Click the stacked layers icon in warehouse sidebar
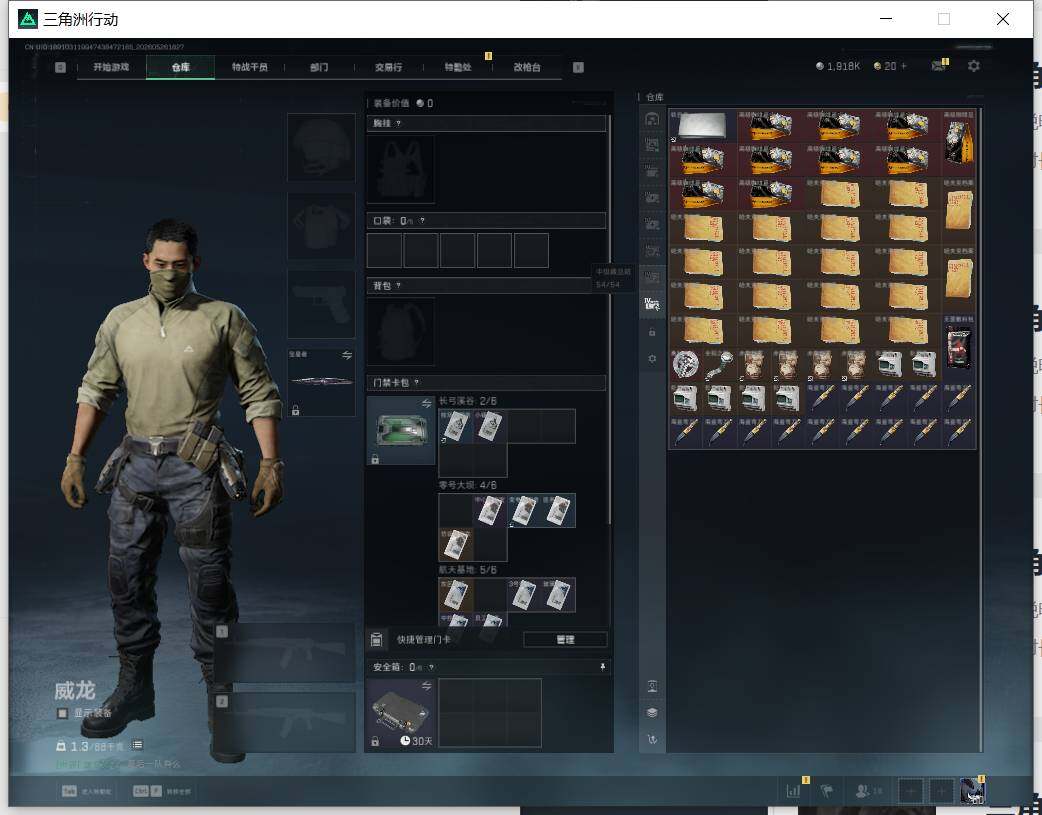 point(652,713)
